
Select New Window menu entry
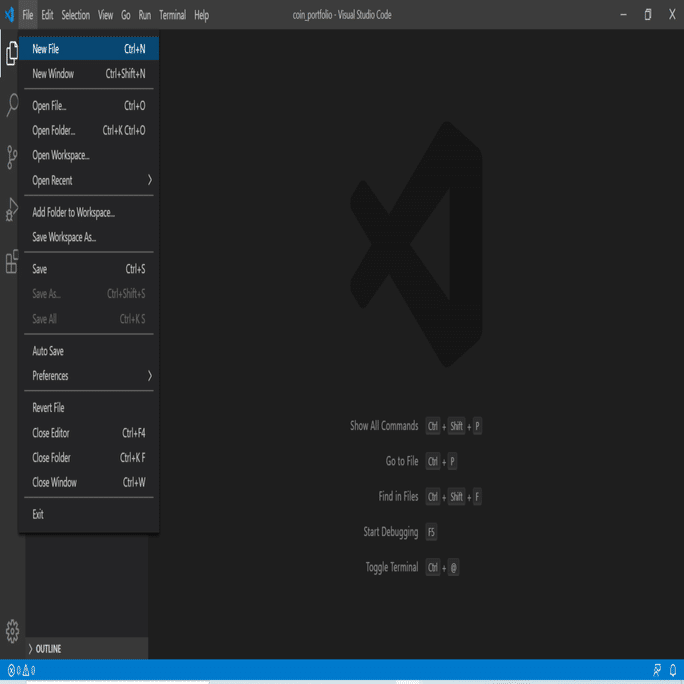coord(89,74)
